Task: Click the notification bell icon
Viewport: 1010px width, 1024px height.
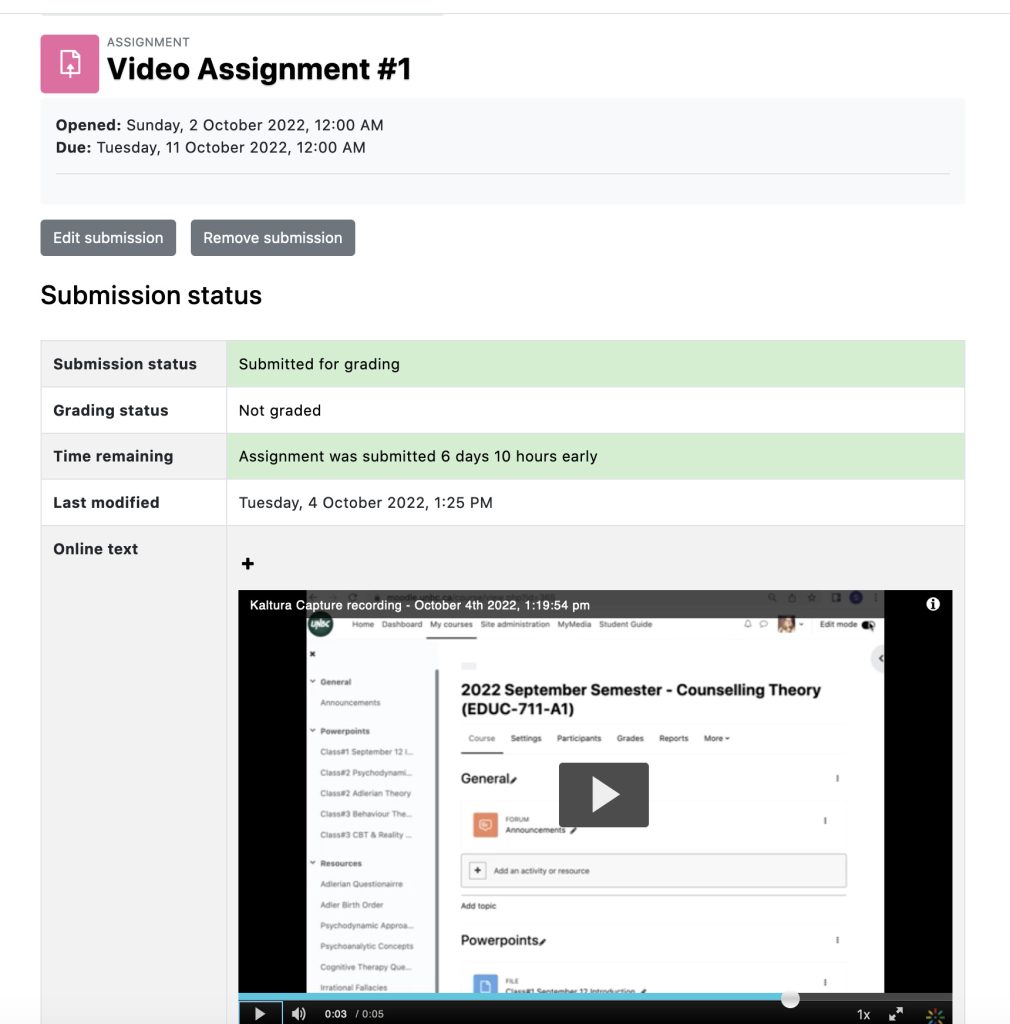Action: (x=746, y=623)
